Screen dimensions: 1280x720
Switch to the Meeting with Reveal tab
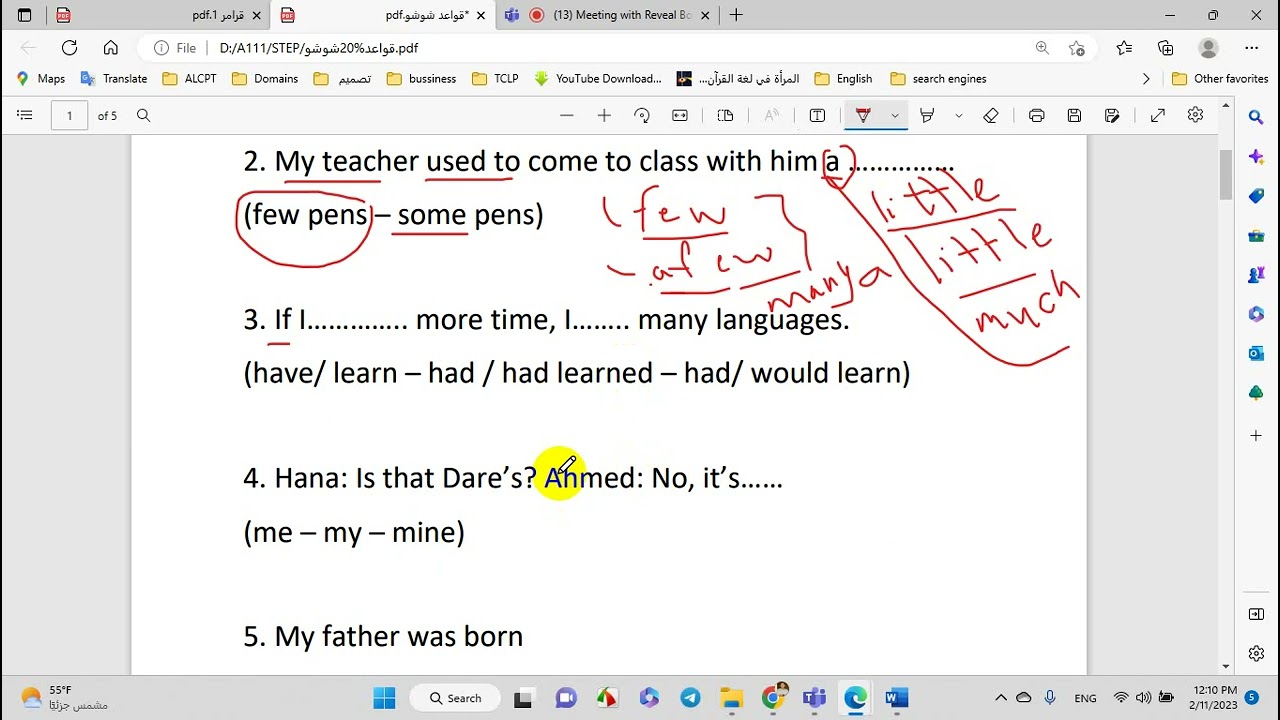click(x=609, y=15)
